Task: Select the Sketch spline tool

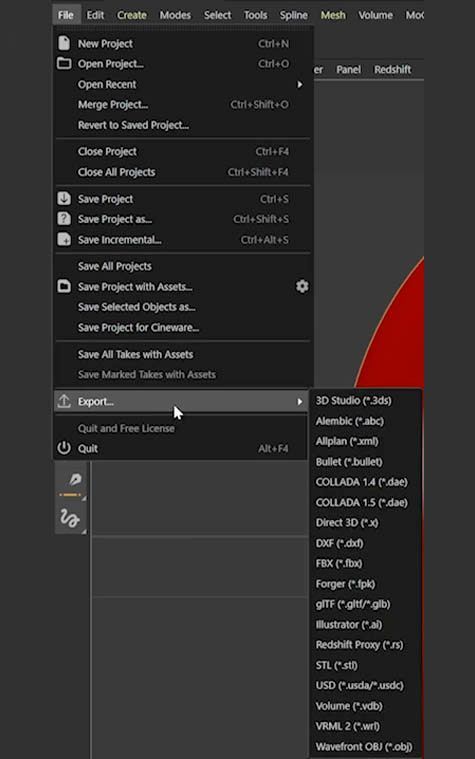Action: pos(69,518)
